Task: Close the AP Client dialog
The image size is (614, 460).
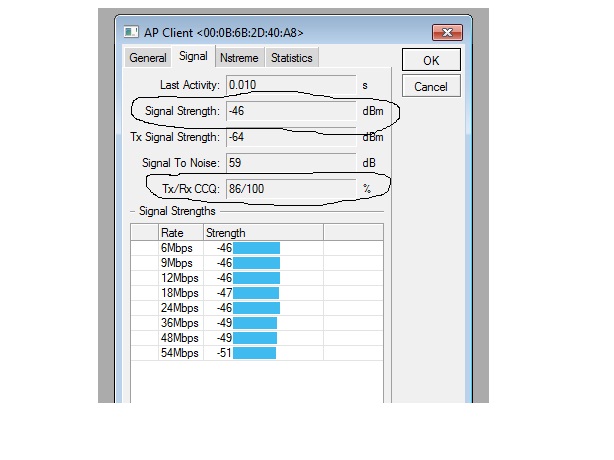Action: 447,32
